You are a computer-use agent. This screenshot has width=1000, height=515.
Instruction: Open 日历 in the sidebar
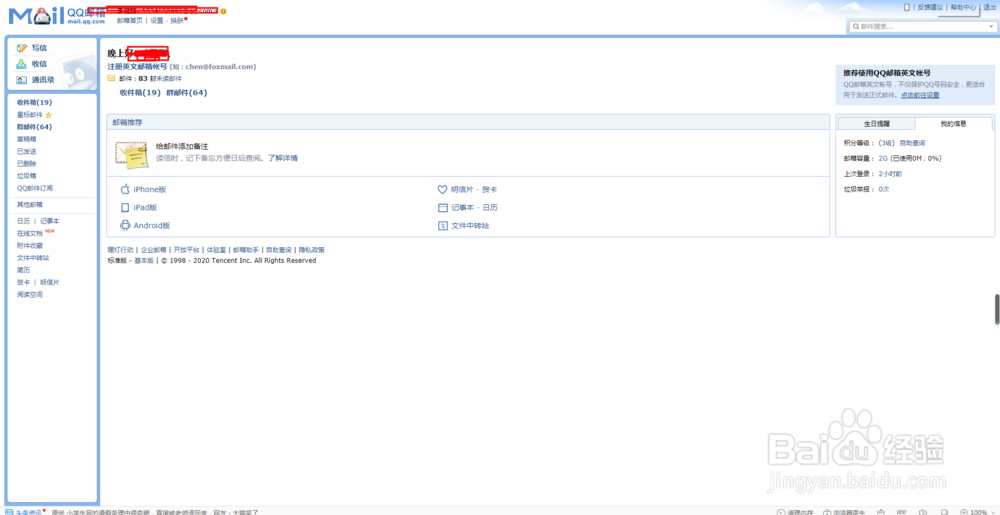coord(24,221)
